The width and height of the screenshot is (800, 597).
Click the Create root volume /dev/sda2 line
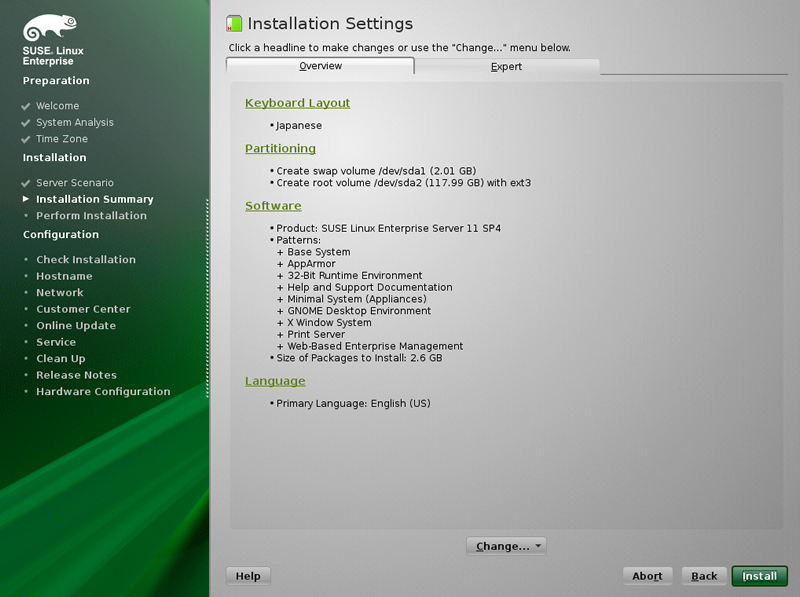click(404, 183)
